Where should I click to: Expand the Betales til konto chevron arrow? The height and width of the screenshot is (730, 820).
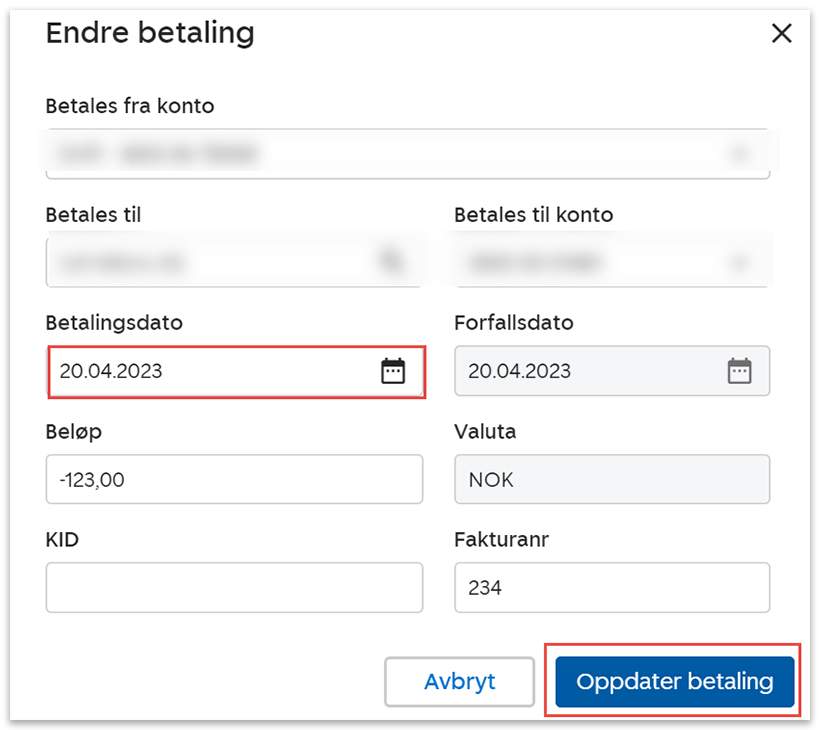739,262
